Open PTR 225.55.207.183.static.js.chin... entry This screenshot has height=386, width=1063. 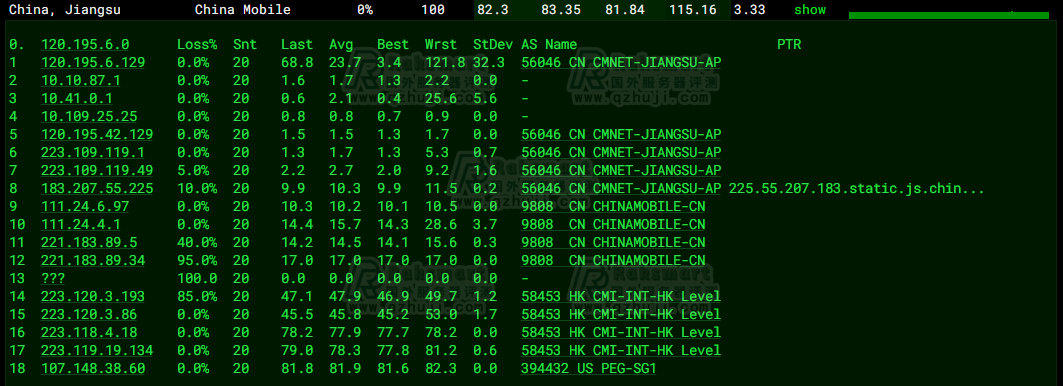(856, 189)
